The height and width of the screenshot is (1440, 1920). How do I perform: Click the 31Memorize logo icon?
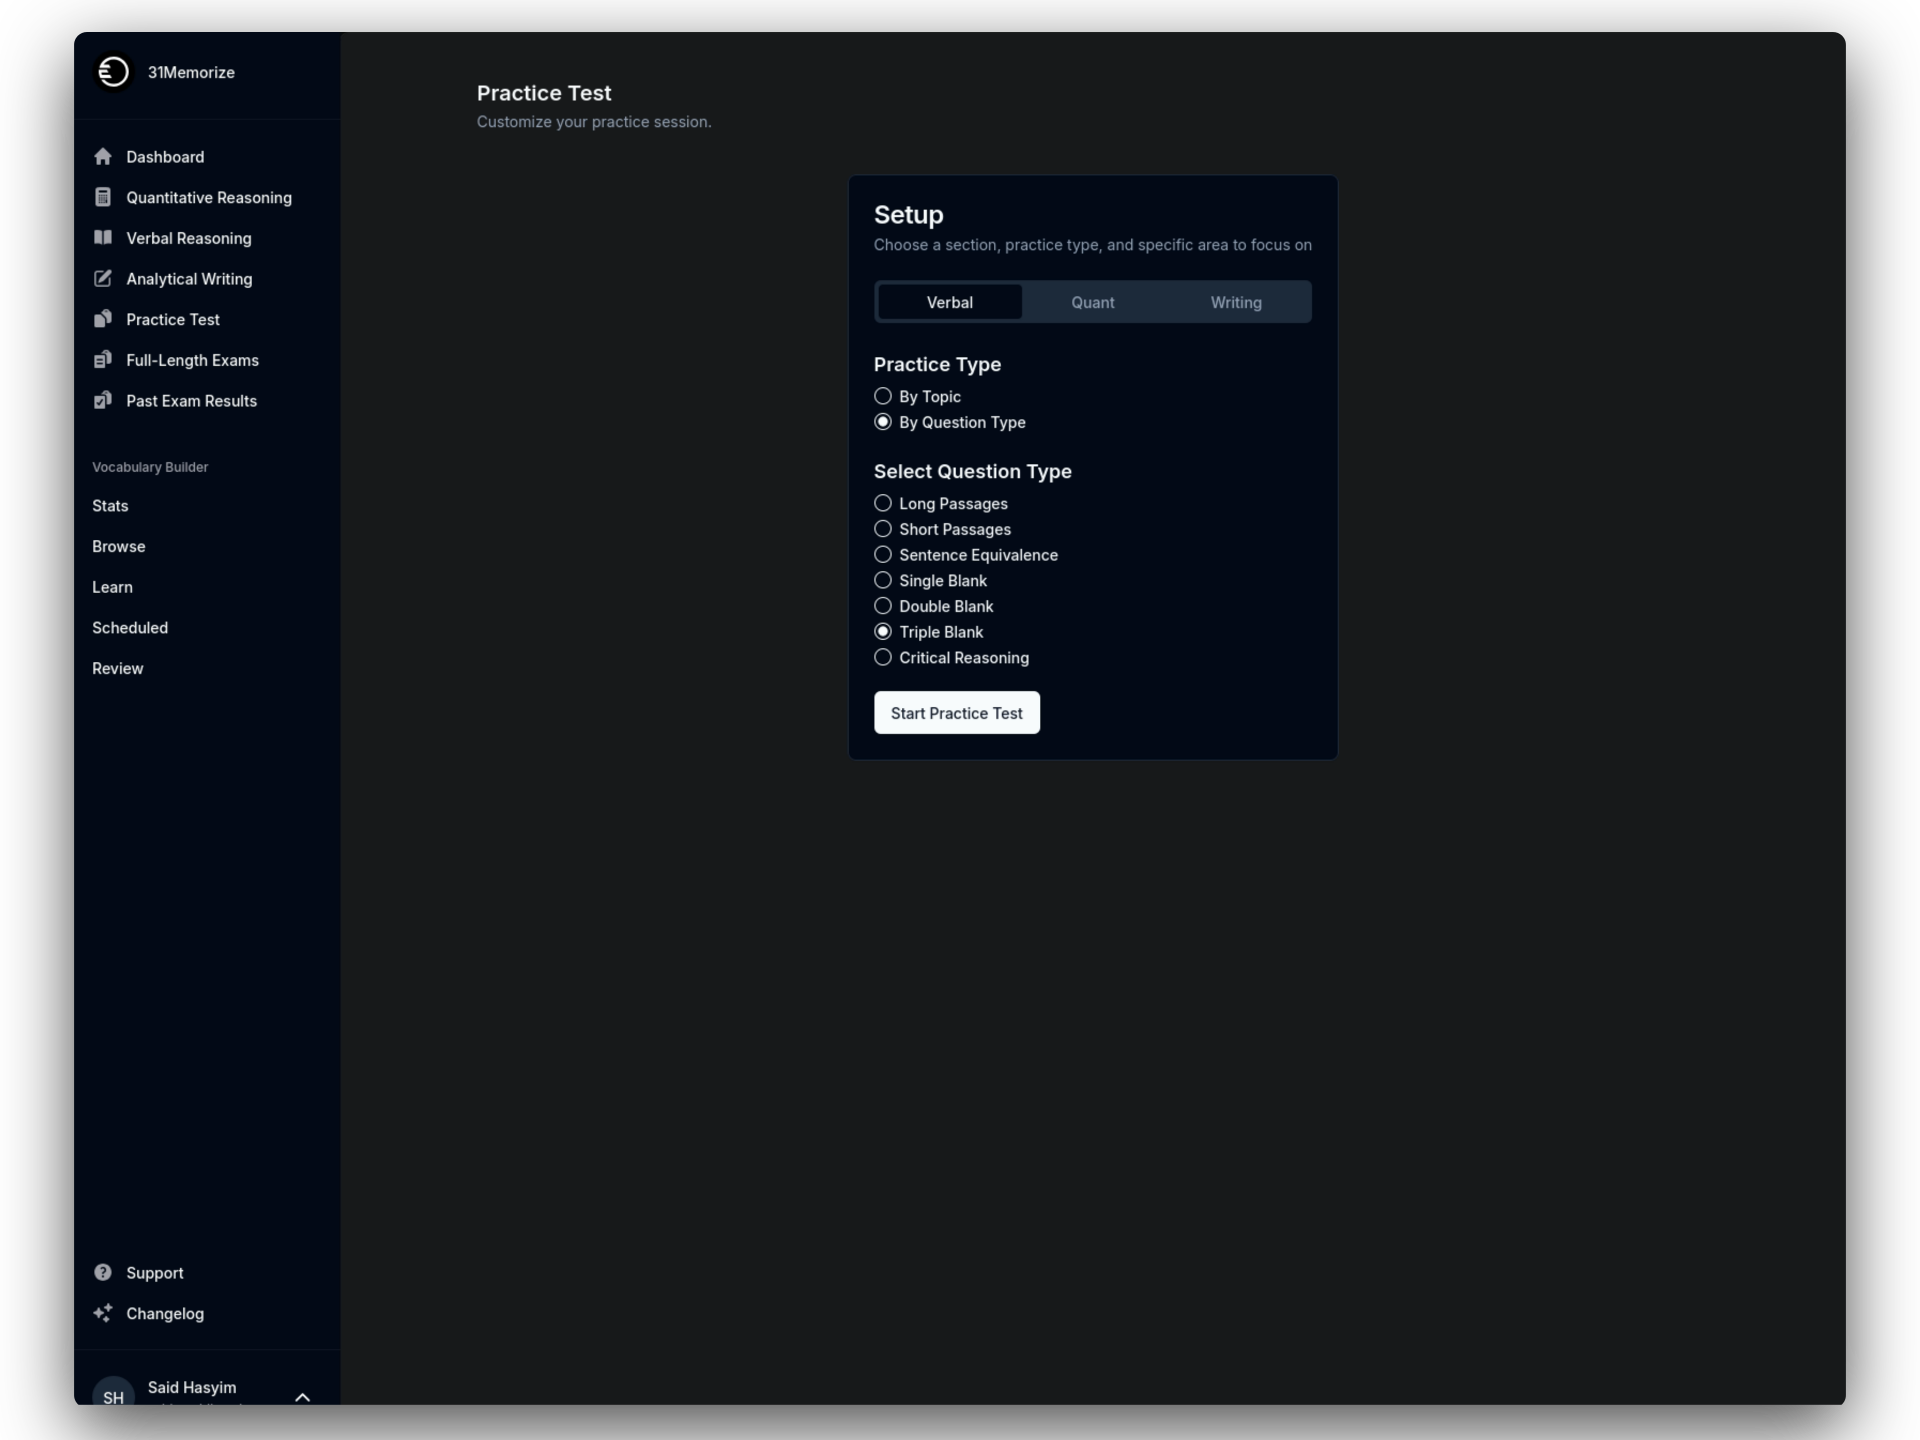point(113,72)
